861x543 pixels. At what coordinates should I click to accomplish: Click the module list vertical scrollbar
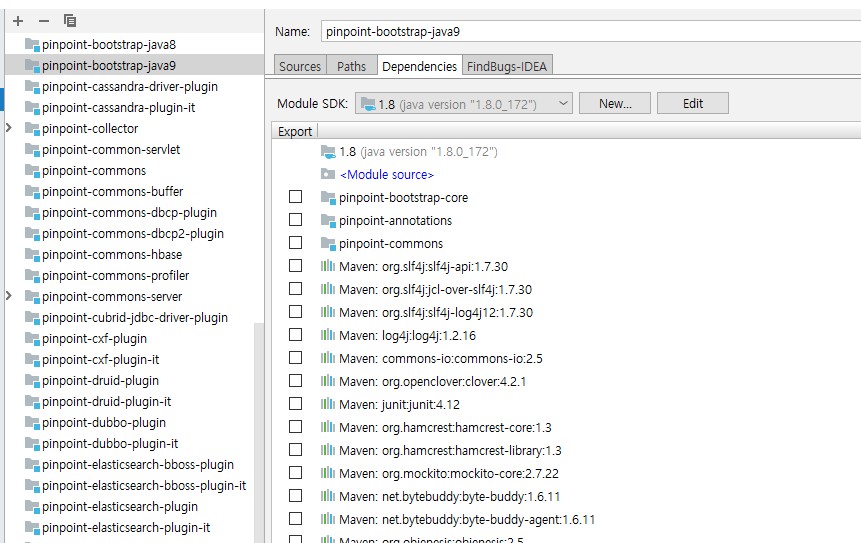pos(259,433)
